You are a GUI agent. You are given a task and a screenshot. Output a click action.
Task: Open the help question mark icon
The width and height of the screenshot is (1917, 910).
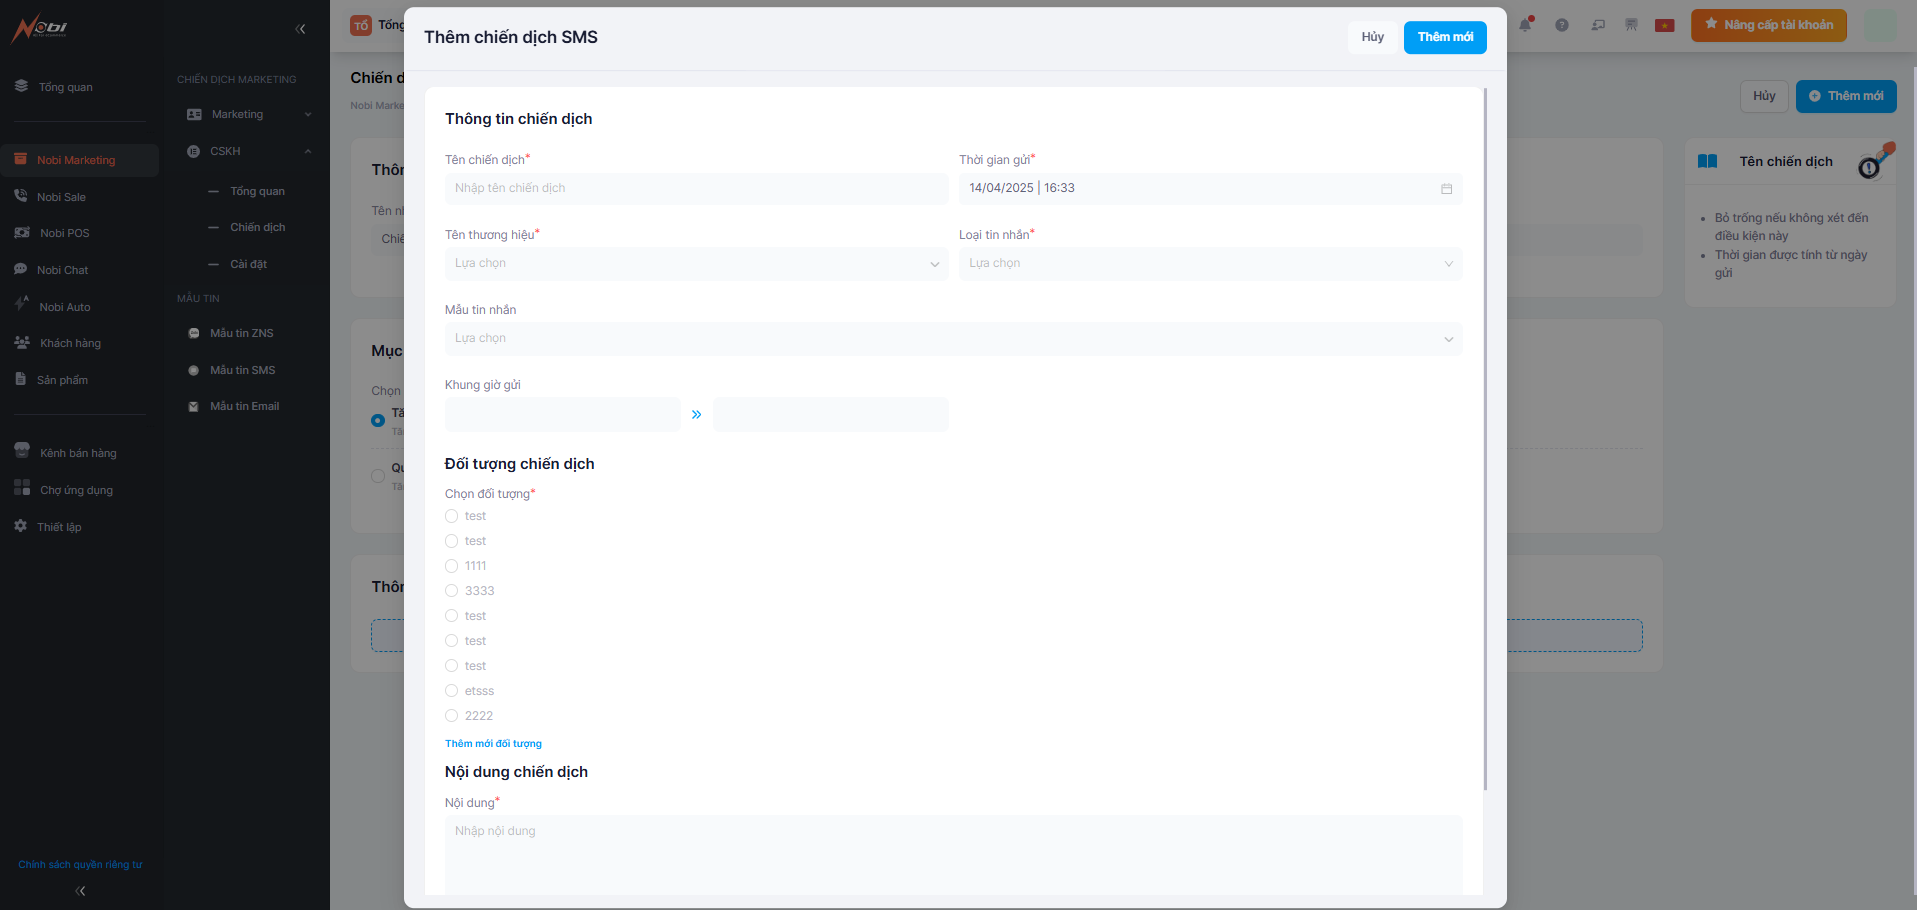[1561, 25]
